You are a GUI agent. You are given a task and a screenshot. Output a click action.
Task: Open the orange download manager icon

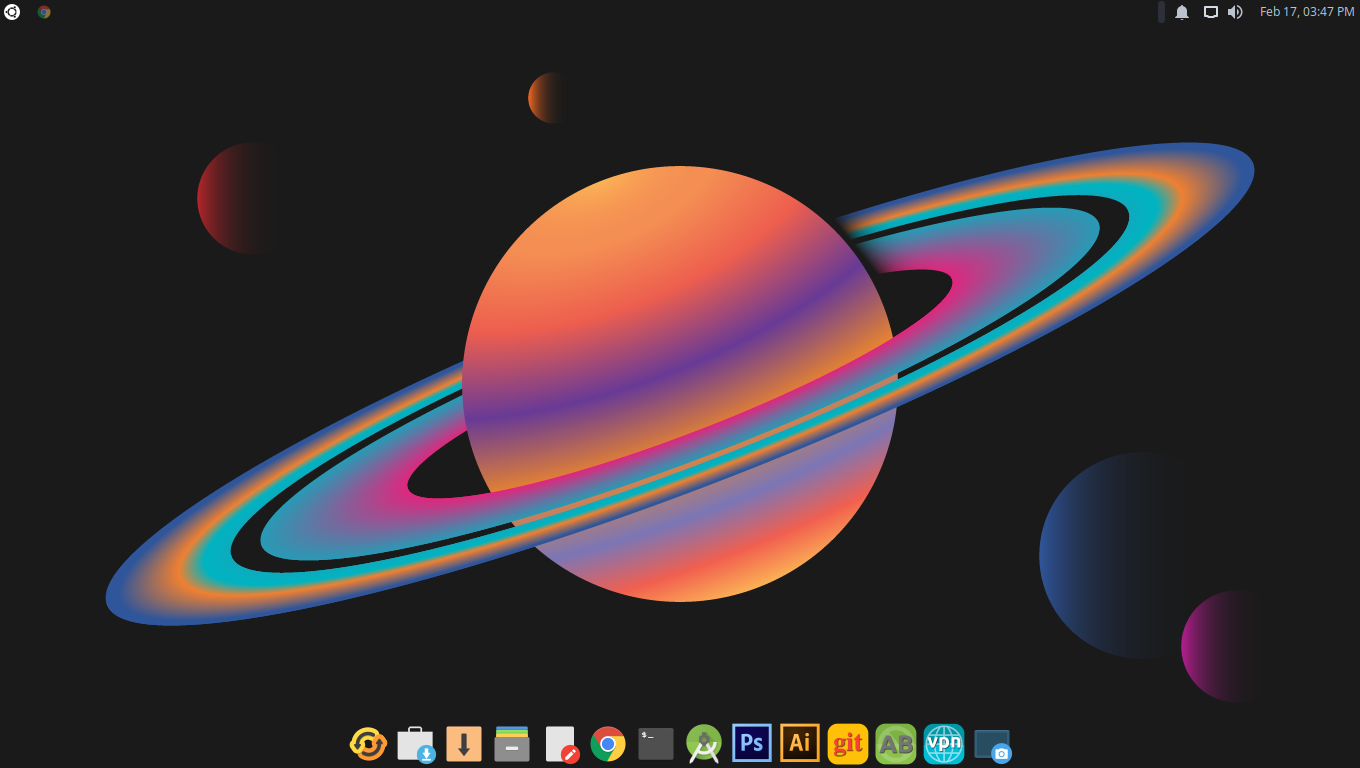click(464, 744)
